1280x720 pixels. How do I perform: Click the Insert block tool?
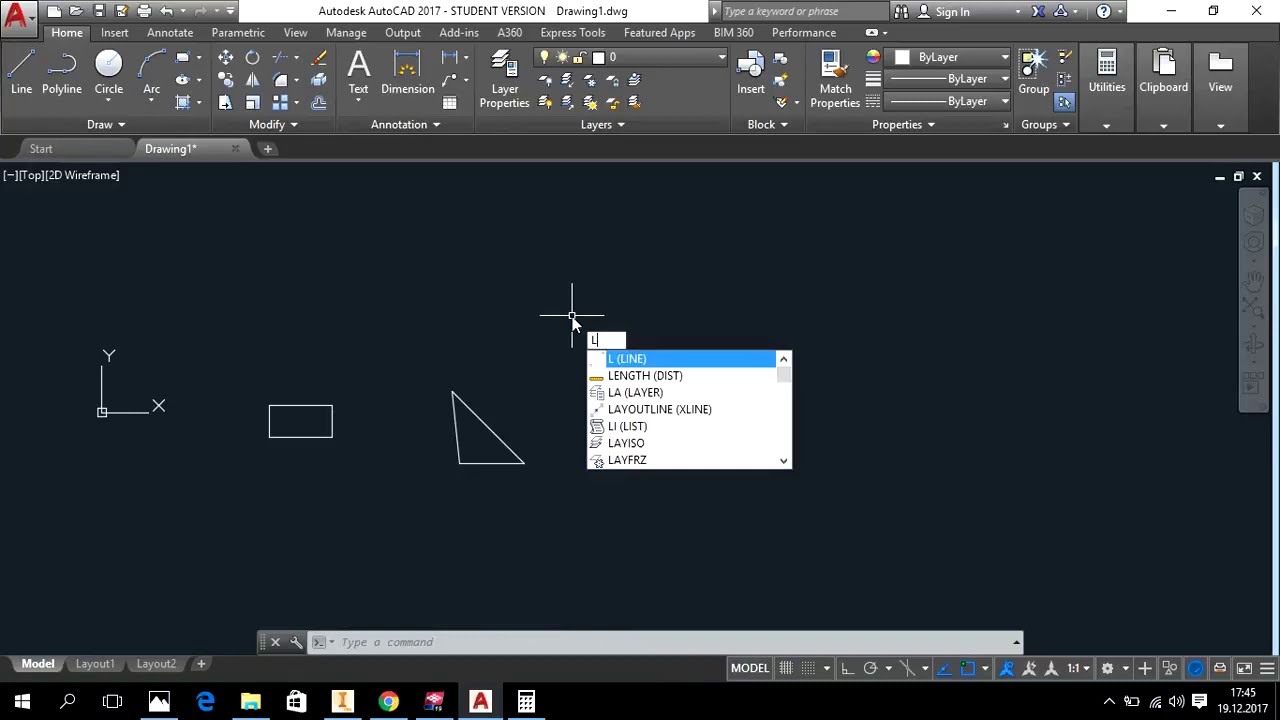751,74
